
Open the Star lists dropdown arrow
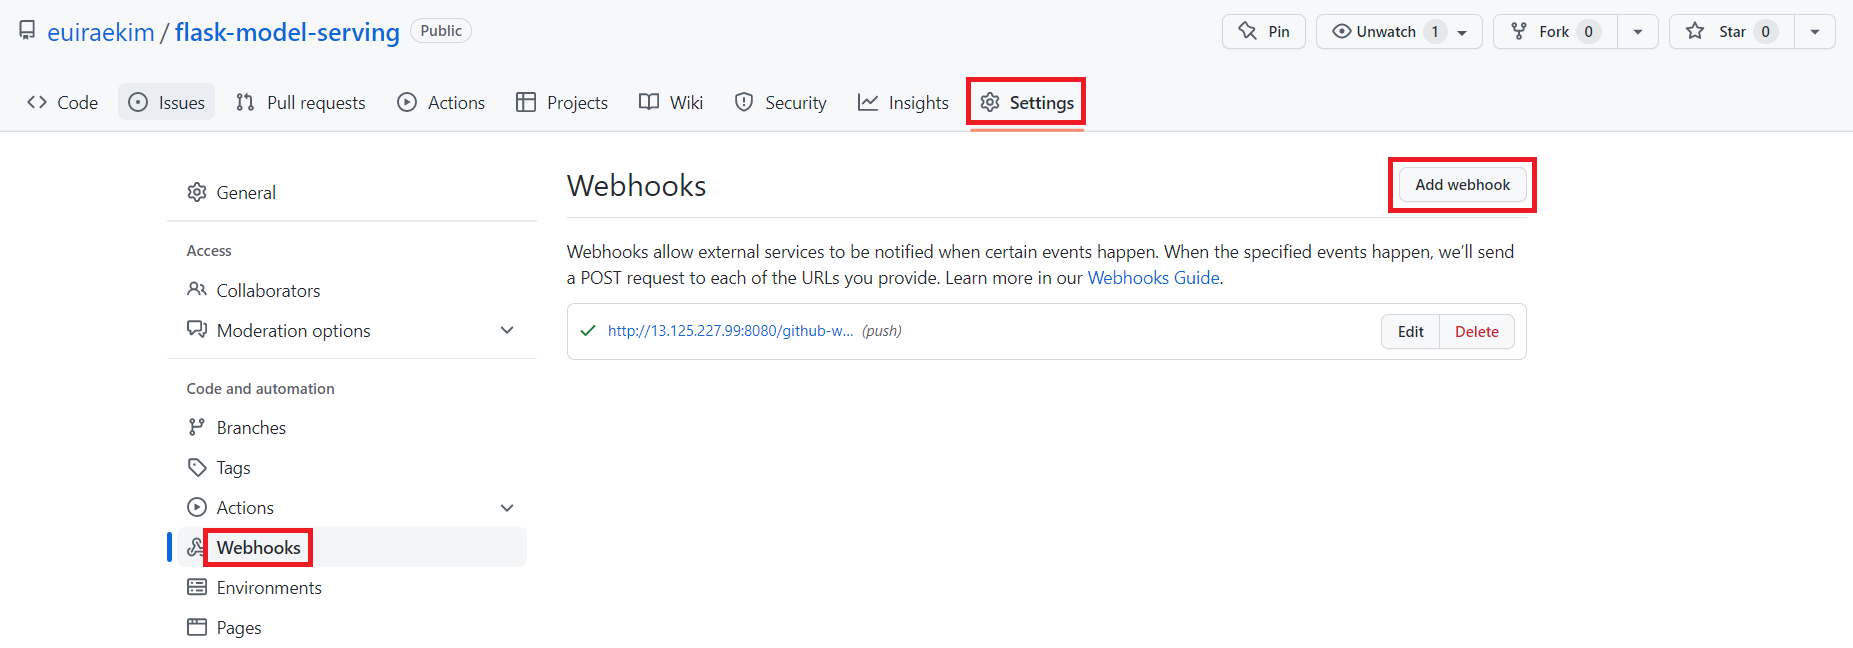pos(1815,31)
